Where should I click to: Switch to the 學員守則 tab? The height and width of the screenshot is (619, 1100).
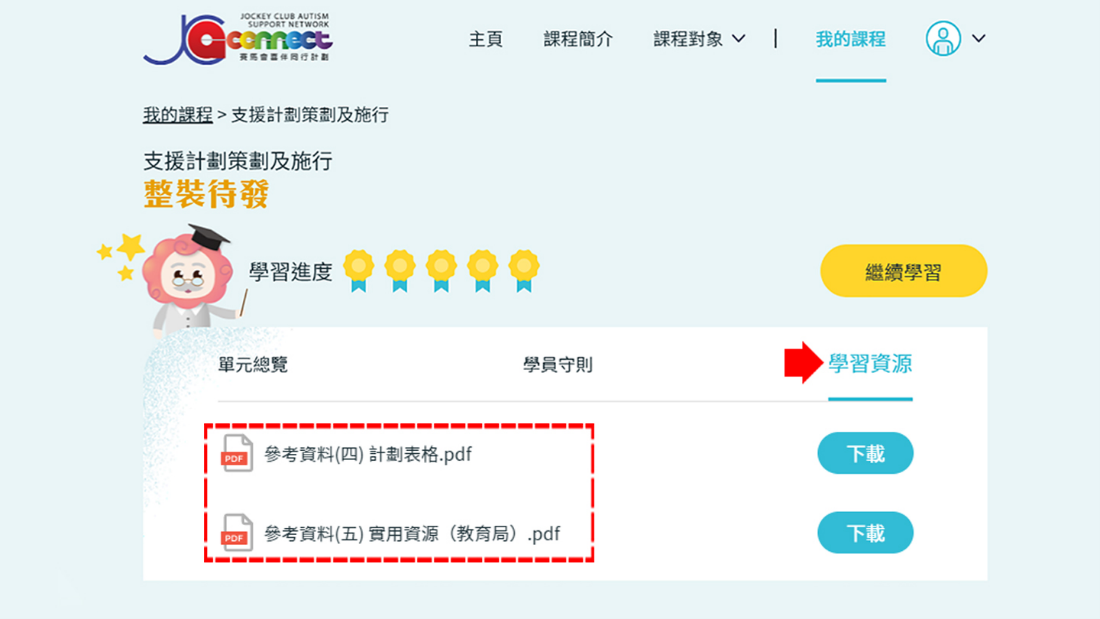(x=558, y=365)
